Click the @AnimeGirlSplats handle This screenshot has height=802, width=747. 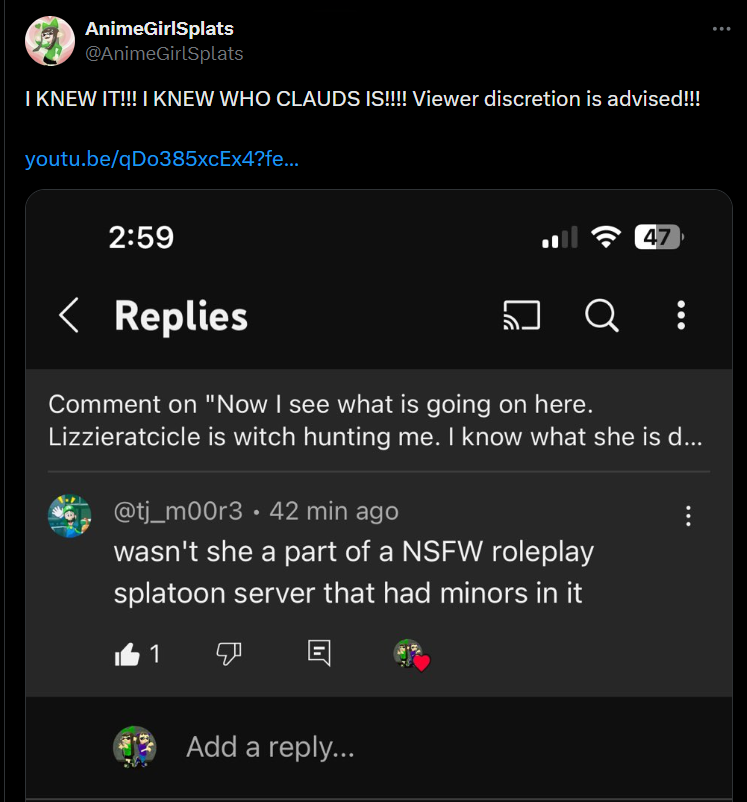164,54
